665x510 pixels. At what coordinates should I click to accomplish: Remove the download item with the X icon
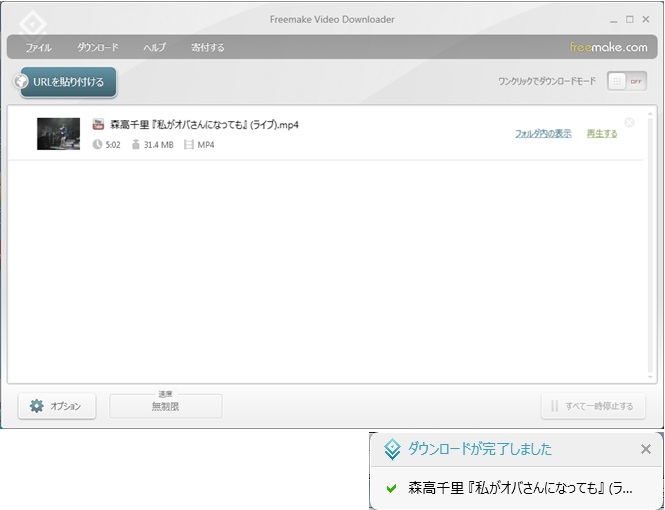pos(629,123)
